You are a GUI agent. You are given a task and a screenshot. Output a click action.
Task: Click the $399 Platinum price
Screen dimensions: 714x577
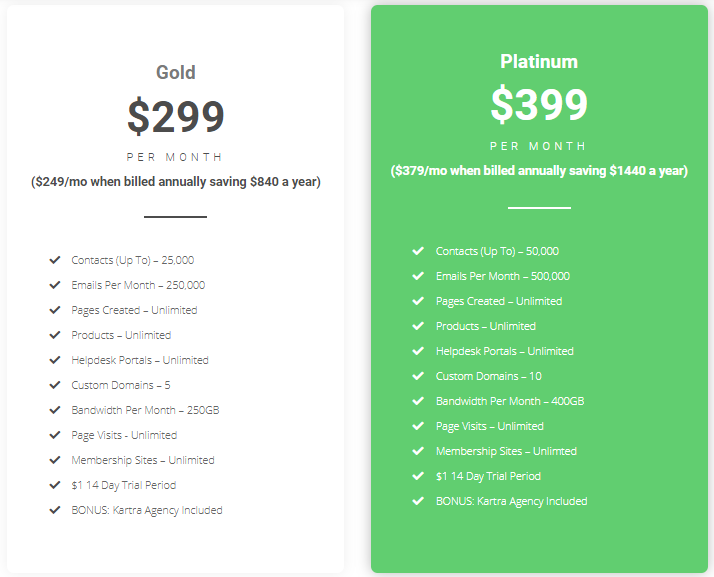[x=539, y=105]
